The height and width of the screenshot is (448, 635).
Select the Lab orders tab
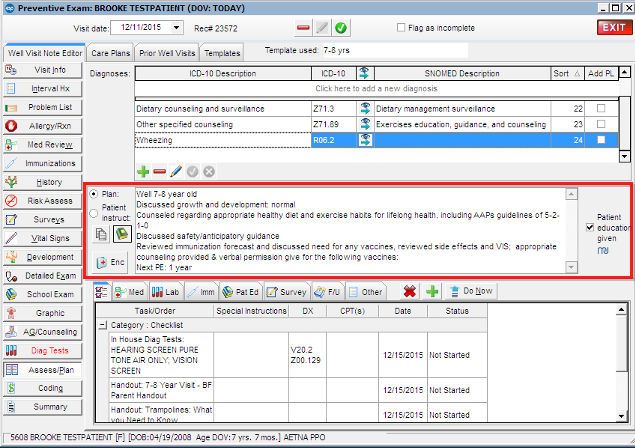click(165, 292)
